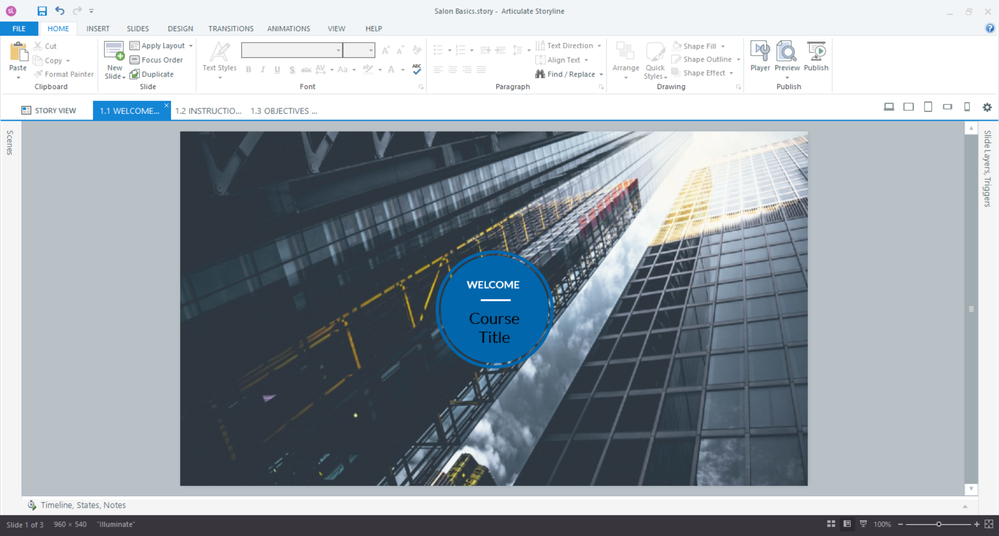Click the Duplicate slide icon
Viewport: 999px width, 536px height.
pos(151,74)
